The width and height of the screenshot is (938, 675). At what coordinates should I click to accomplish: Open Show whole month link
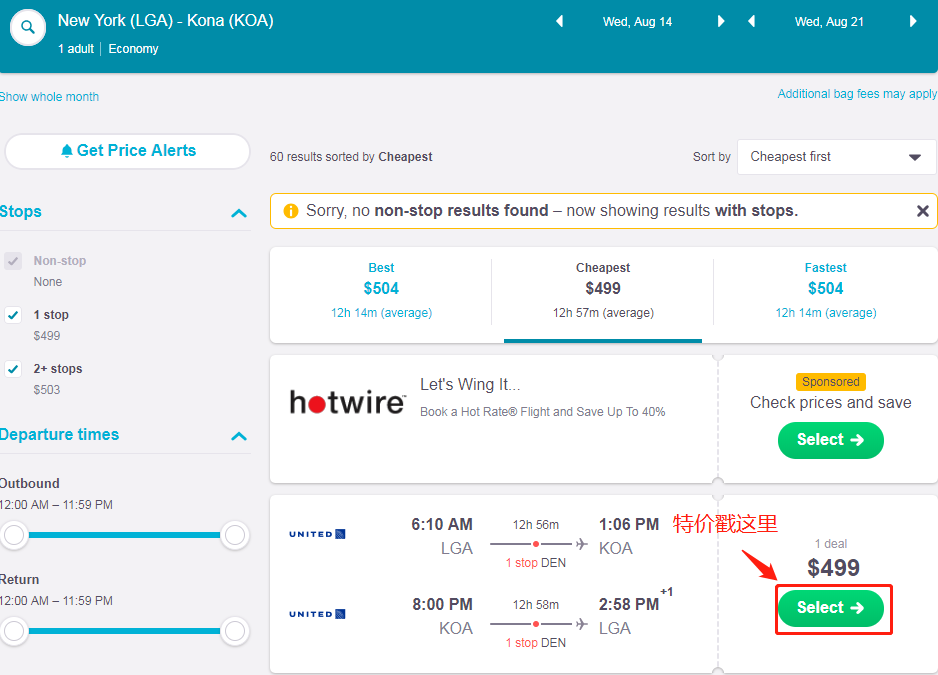(x=49, y=97)
